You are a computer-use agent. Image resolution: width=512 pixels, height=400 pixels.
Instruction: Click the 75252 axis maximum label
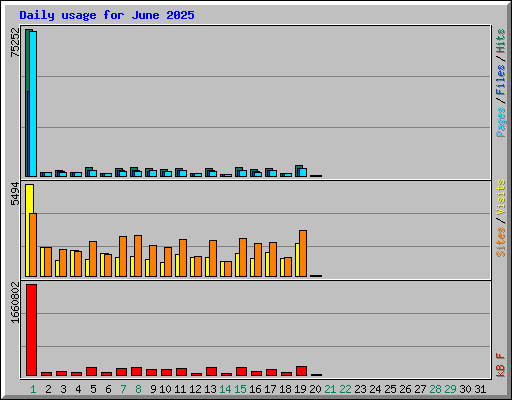coord(15,42)
